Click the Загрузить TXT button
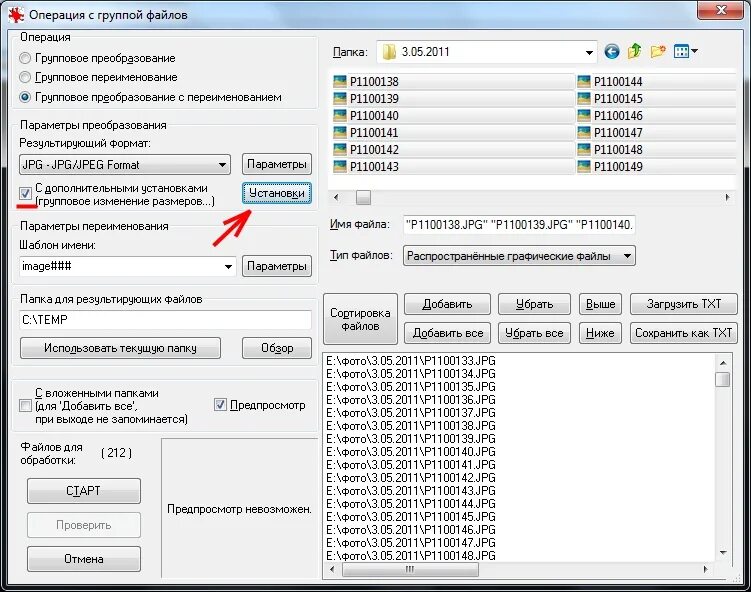This screenshot has height=592, width=751. click(x=683, y=304)
